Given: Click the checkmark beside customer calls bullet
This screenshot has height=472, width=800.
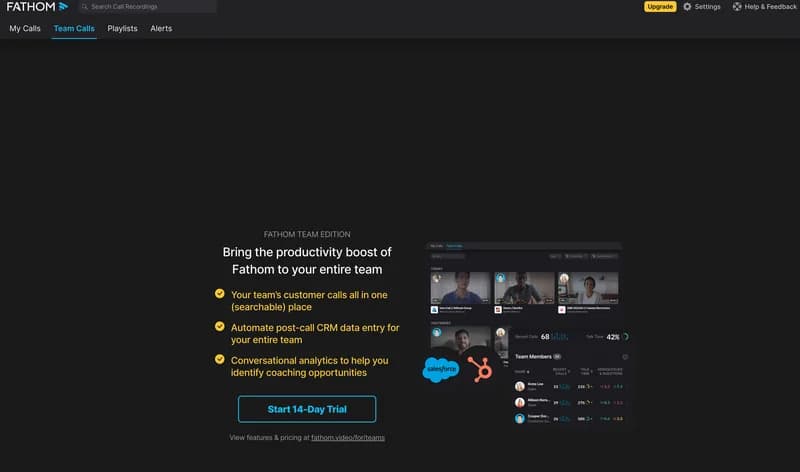Looking at the screenshot, I should [219, 294].
